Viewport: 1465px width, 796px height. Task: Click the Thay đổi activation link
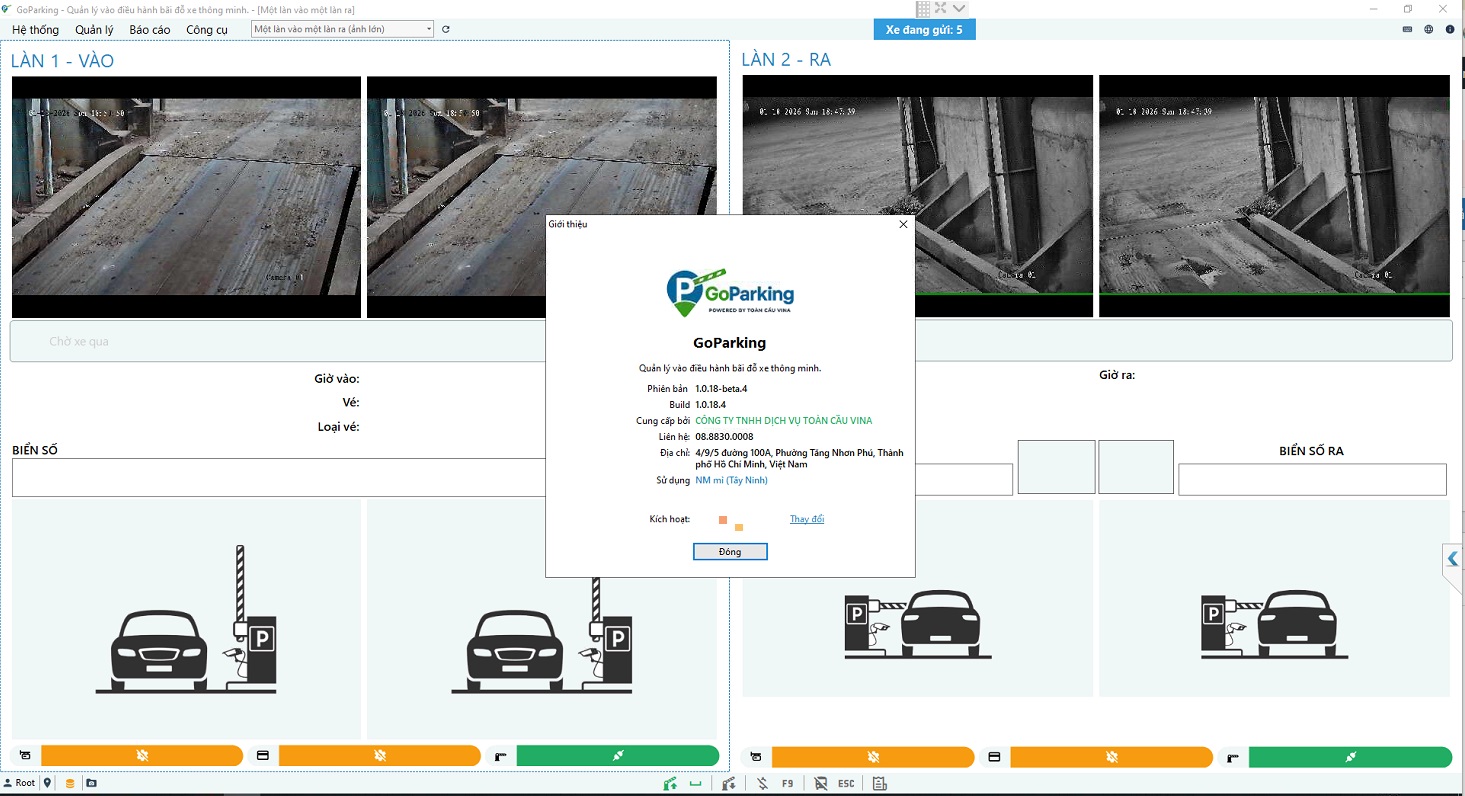click(806, 519)
